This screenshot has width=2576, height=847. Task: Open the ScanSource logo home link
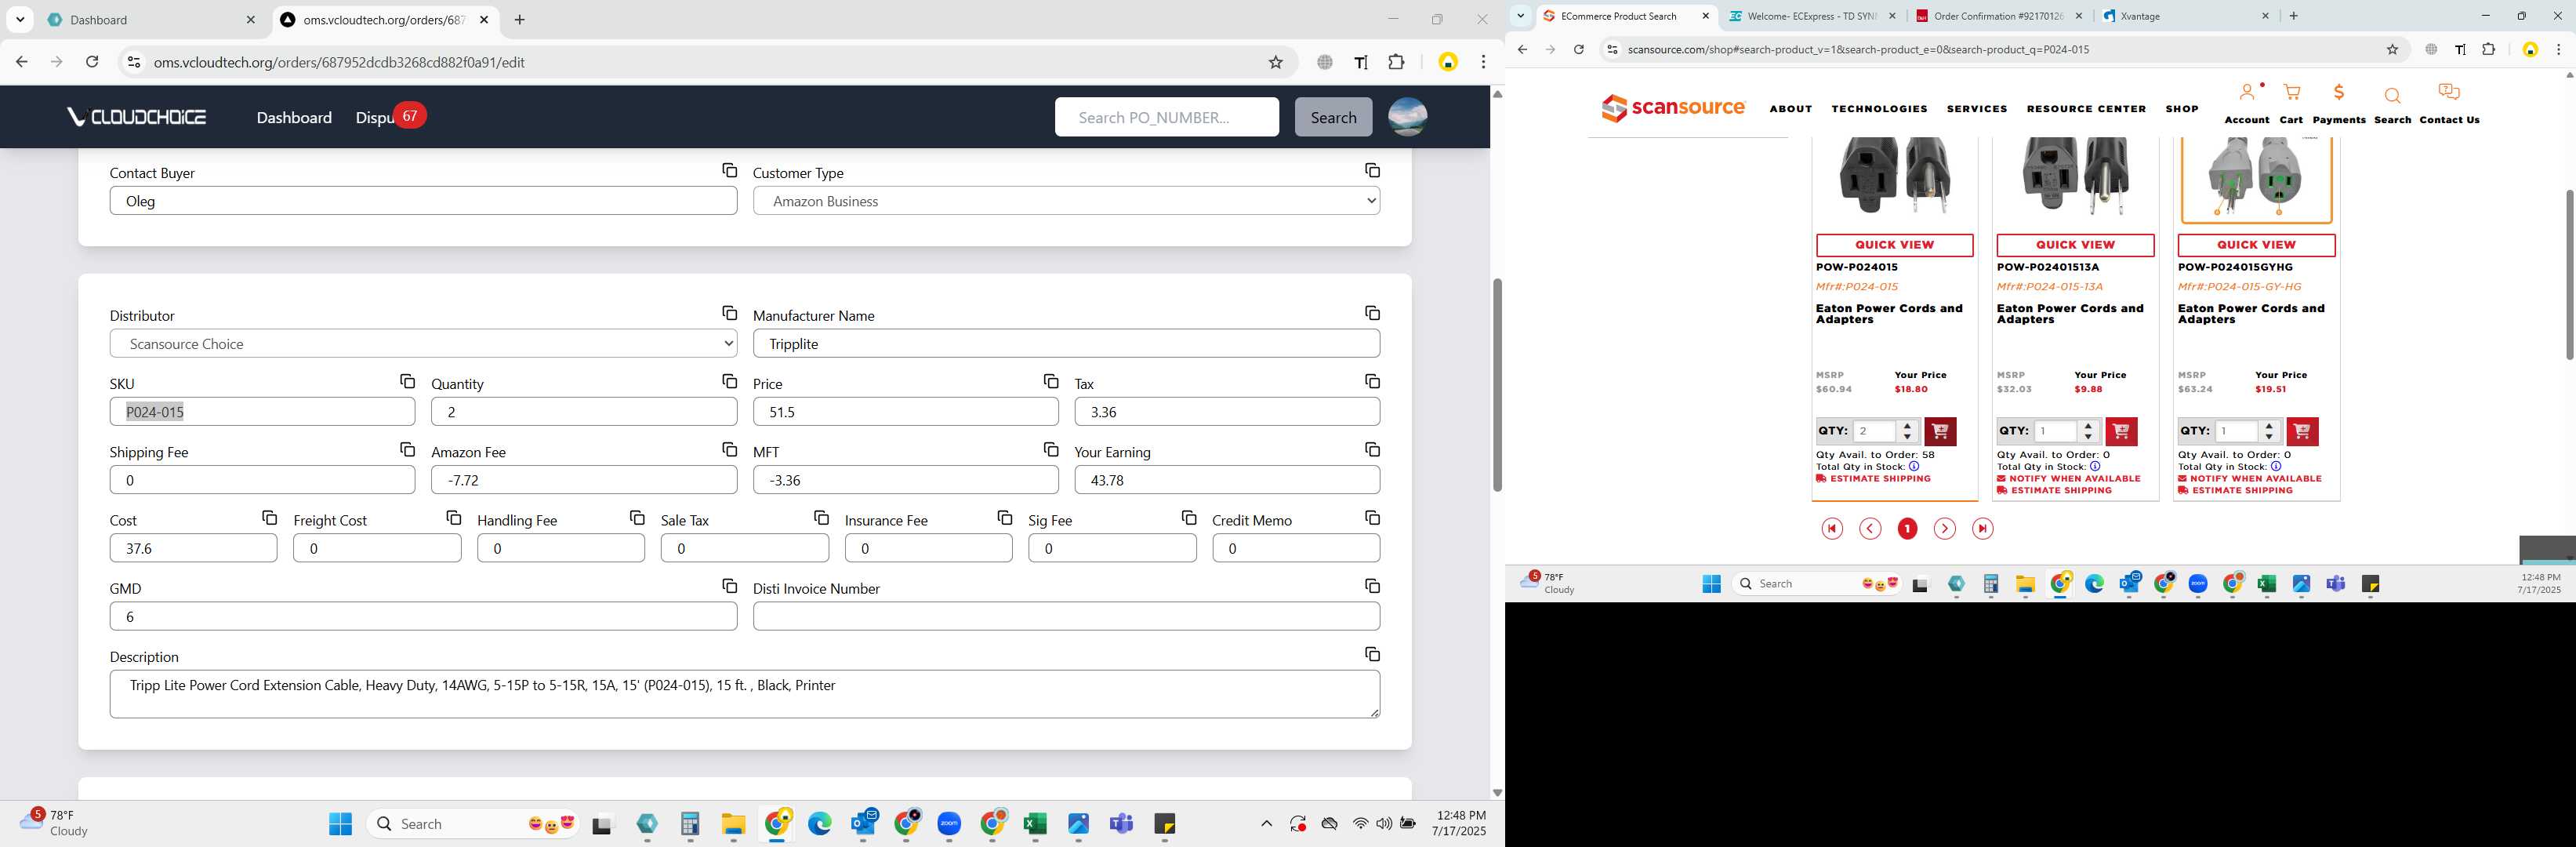pos(1673,108)
